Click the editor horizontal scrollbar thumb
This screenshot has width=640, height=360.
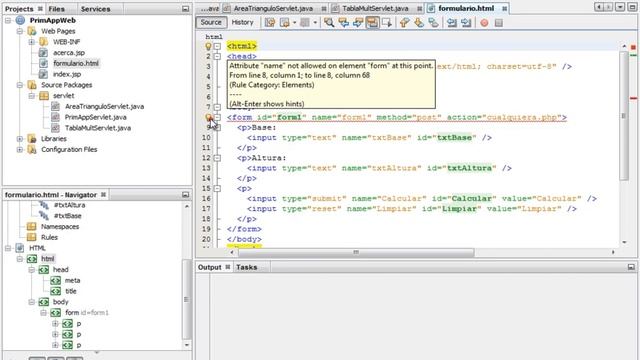pyautogui.click(x=356, y=252)
